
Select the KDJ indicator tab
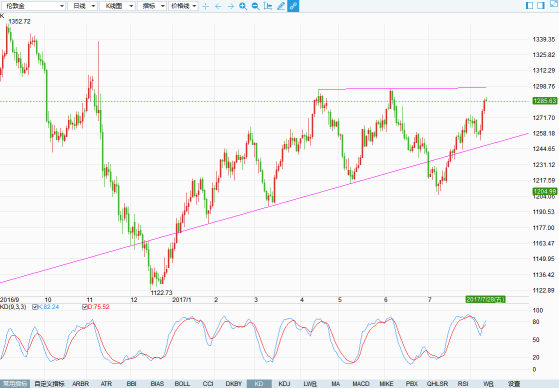click(284, 384)
